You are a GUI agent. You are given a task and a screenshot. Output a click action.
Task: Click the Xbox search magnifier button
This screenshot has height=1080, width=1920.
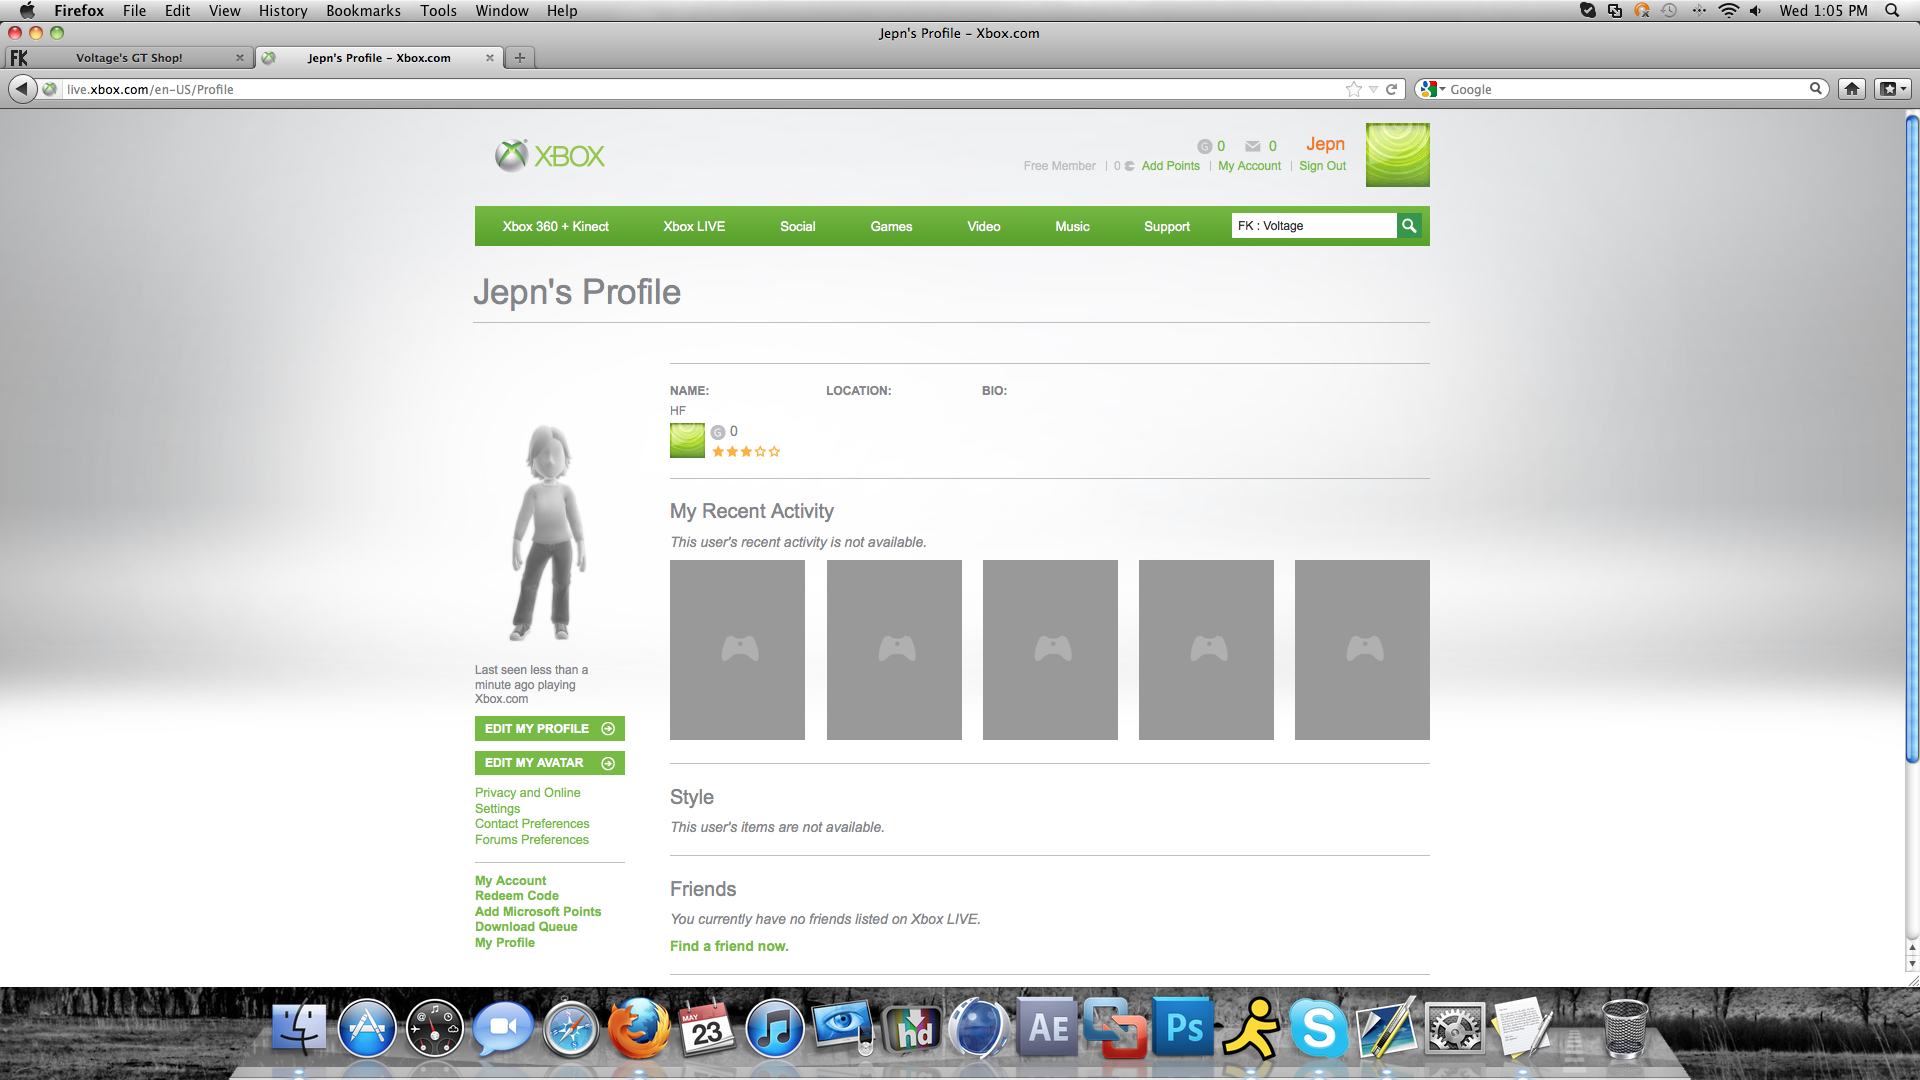tap(1409, 226)
